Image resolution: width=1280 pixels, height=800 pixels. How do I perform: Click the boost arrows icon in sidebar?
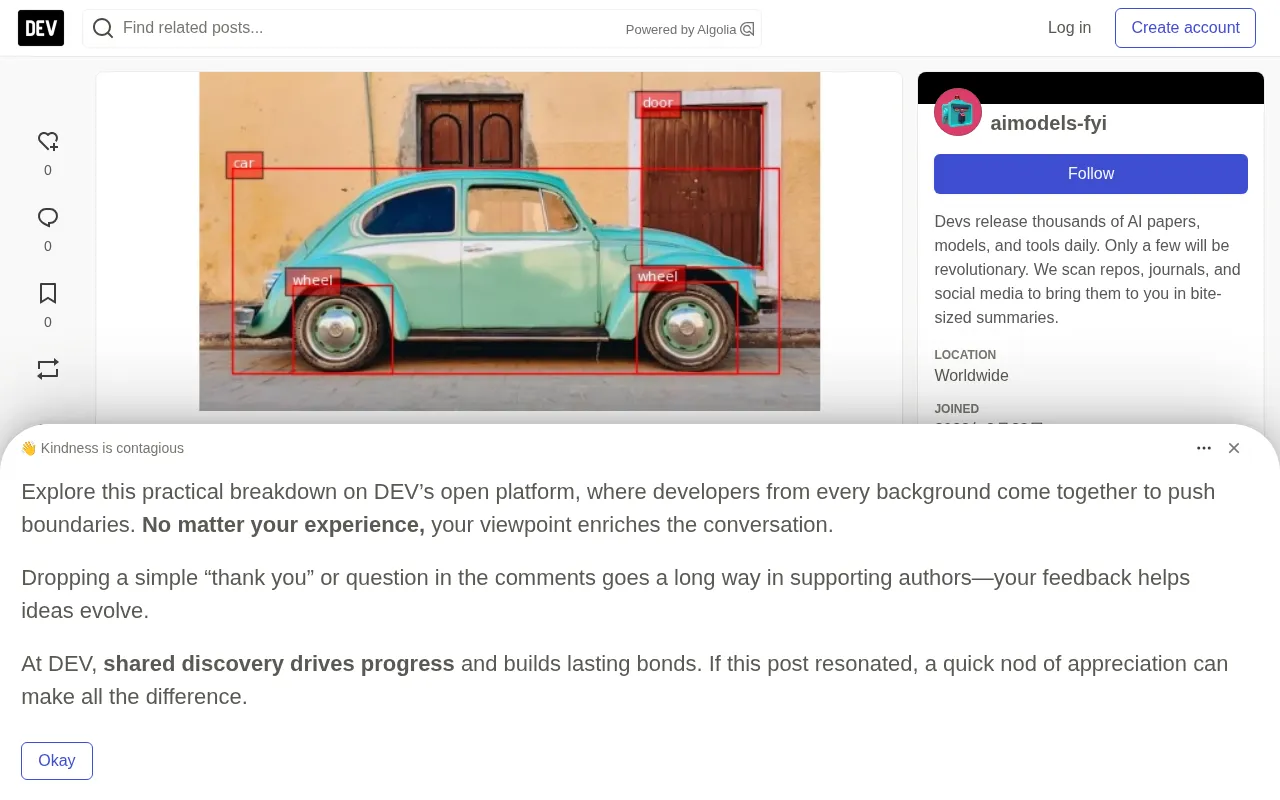click(x=48, y=369)
